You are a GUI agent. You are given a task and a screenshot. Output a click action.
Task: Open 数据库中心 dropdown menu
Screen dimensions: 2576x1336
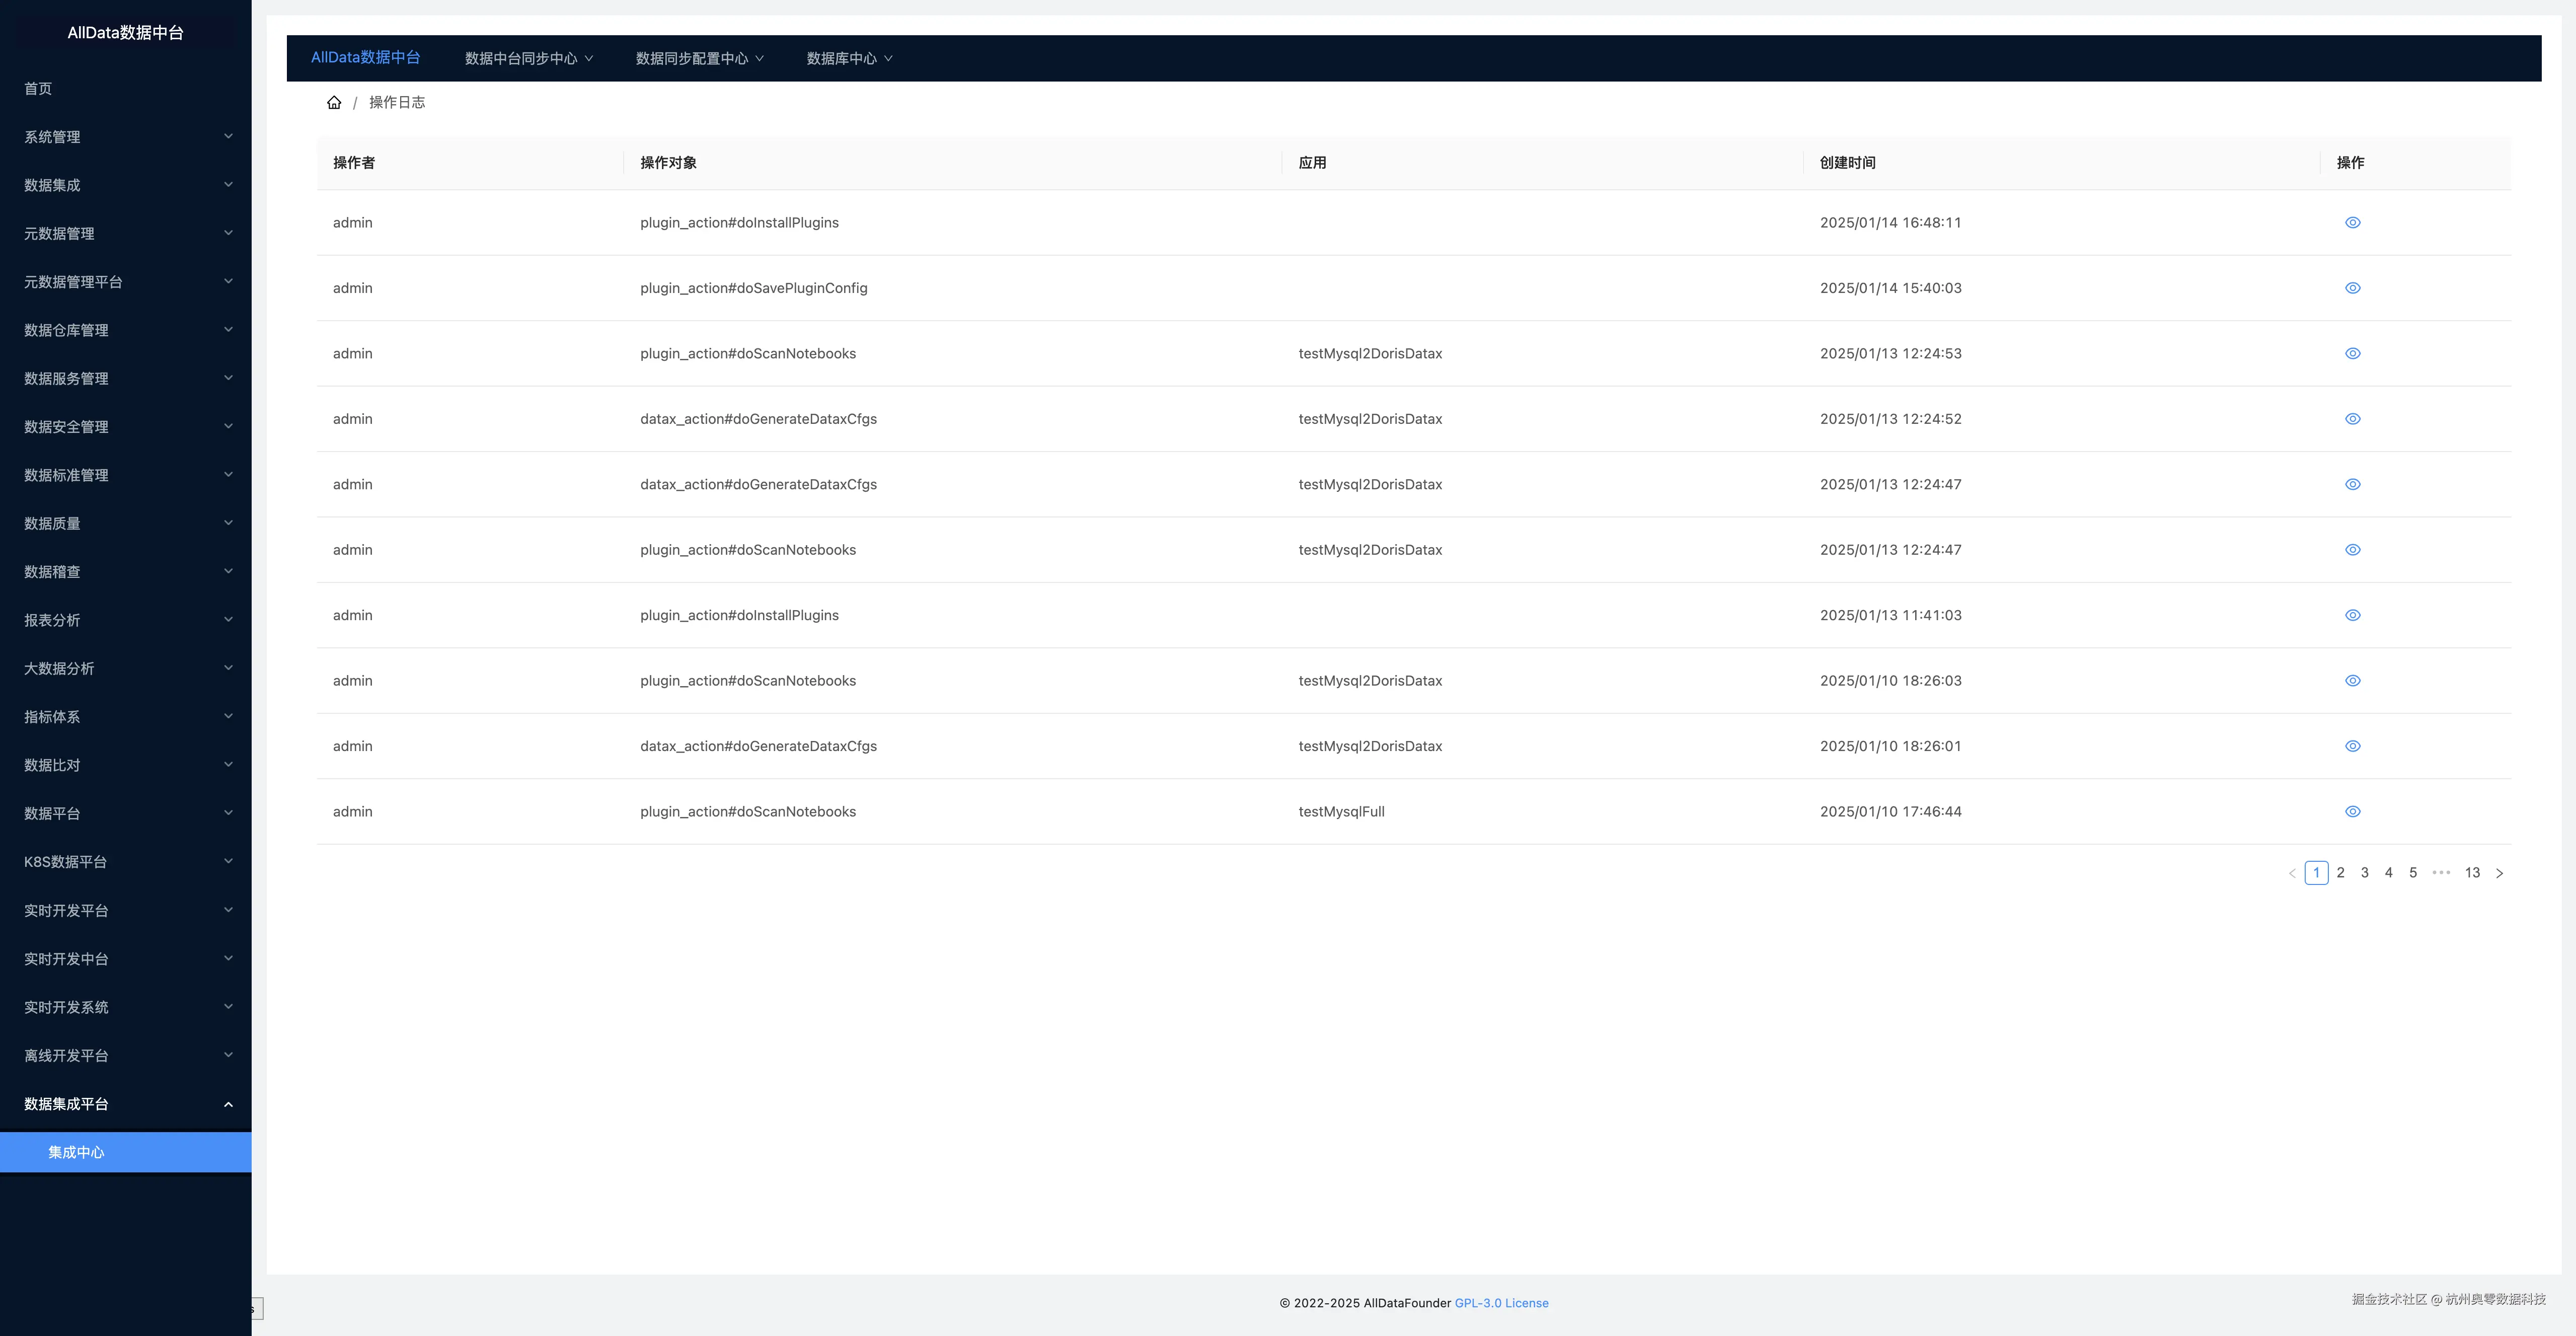[x=849, y=59]
